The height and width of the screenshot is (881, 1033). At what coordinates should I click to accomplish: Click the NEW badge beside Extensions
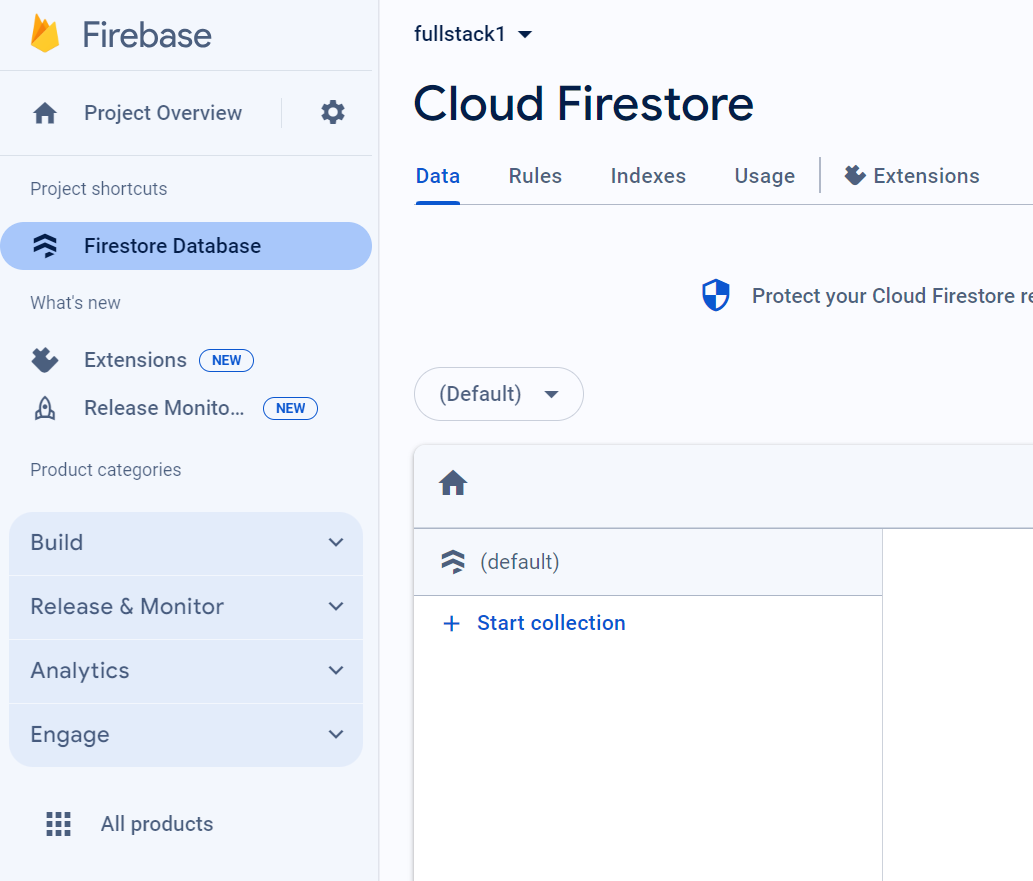[x=226, y=360]
